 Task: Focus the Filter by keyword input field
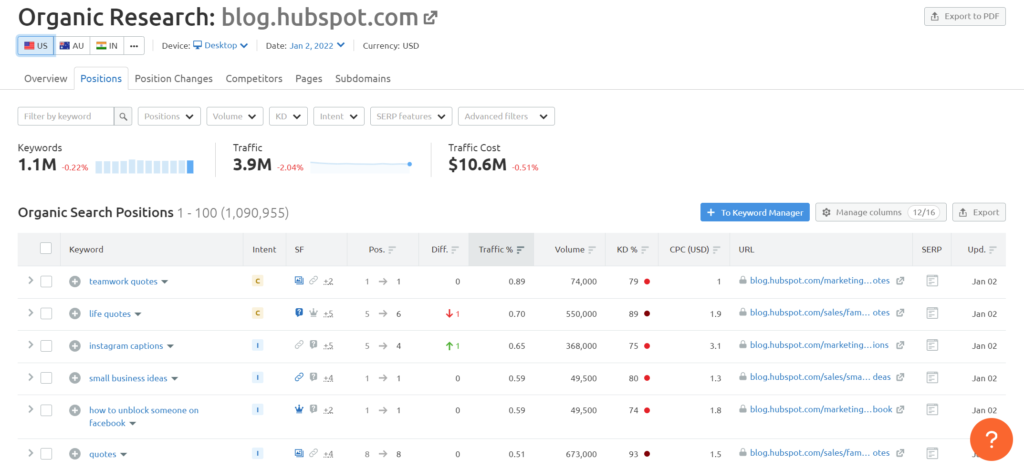pyautogui.click(x=66, y=116)
